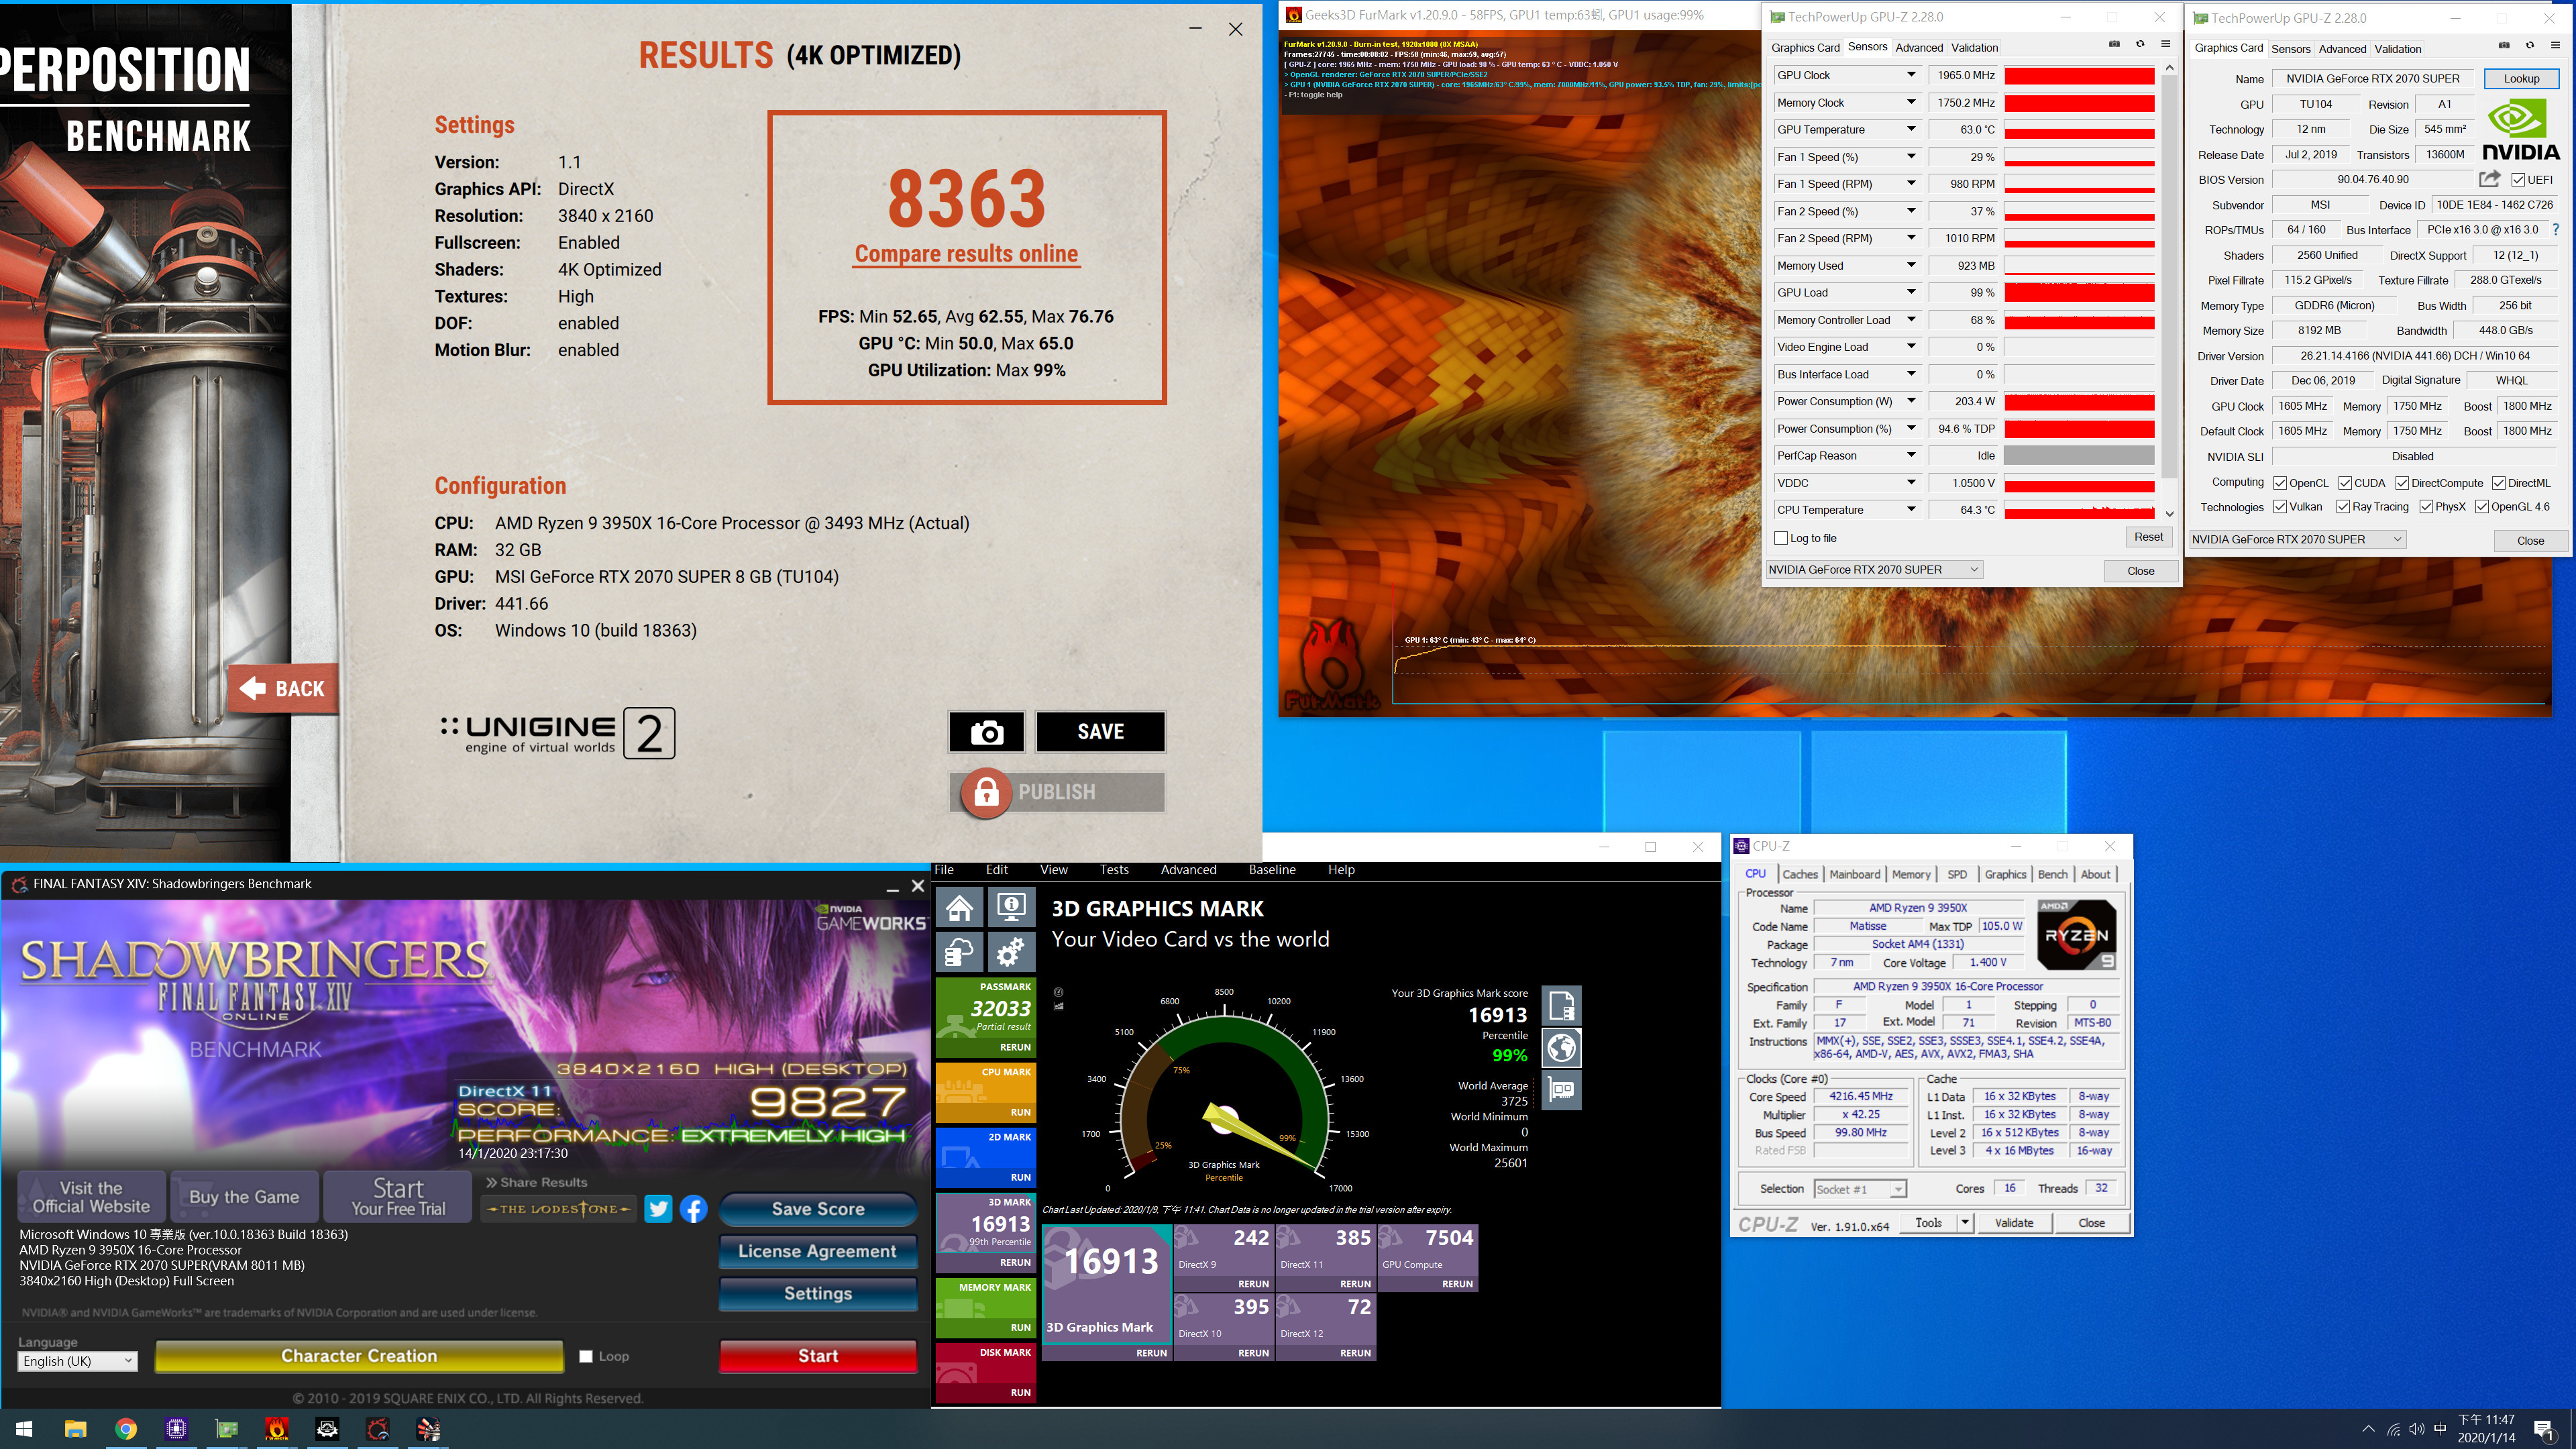Toggle Vulkan technologies checkbox

pos(2280,507)
